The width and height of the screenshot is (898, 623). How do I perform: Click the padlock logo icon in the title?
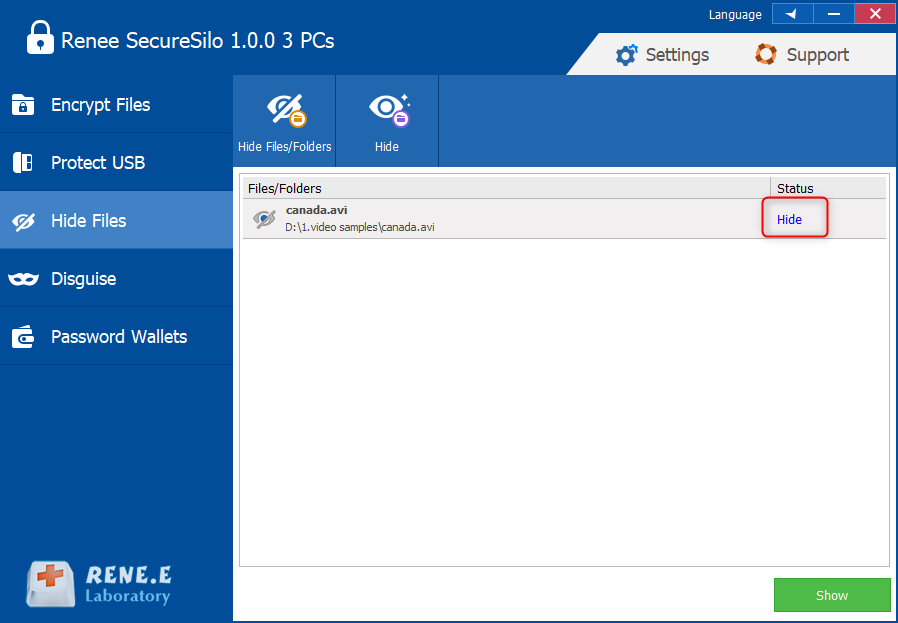[x=40, y=37]
